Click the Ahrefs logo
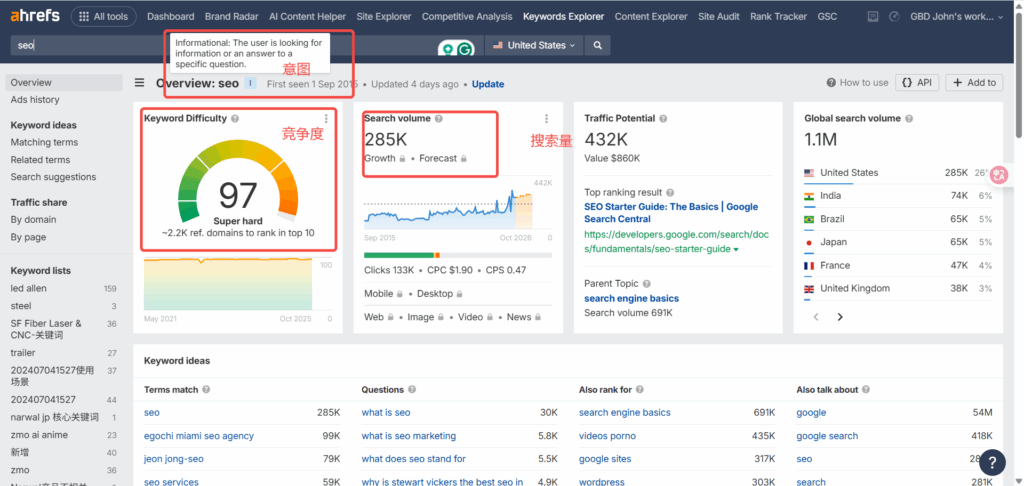This screenshot has width=1024, height=486. (35, 17)
